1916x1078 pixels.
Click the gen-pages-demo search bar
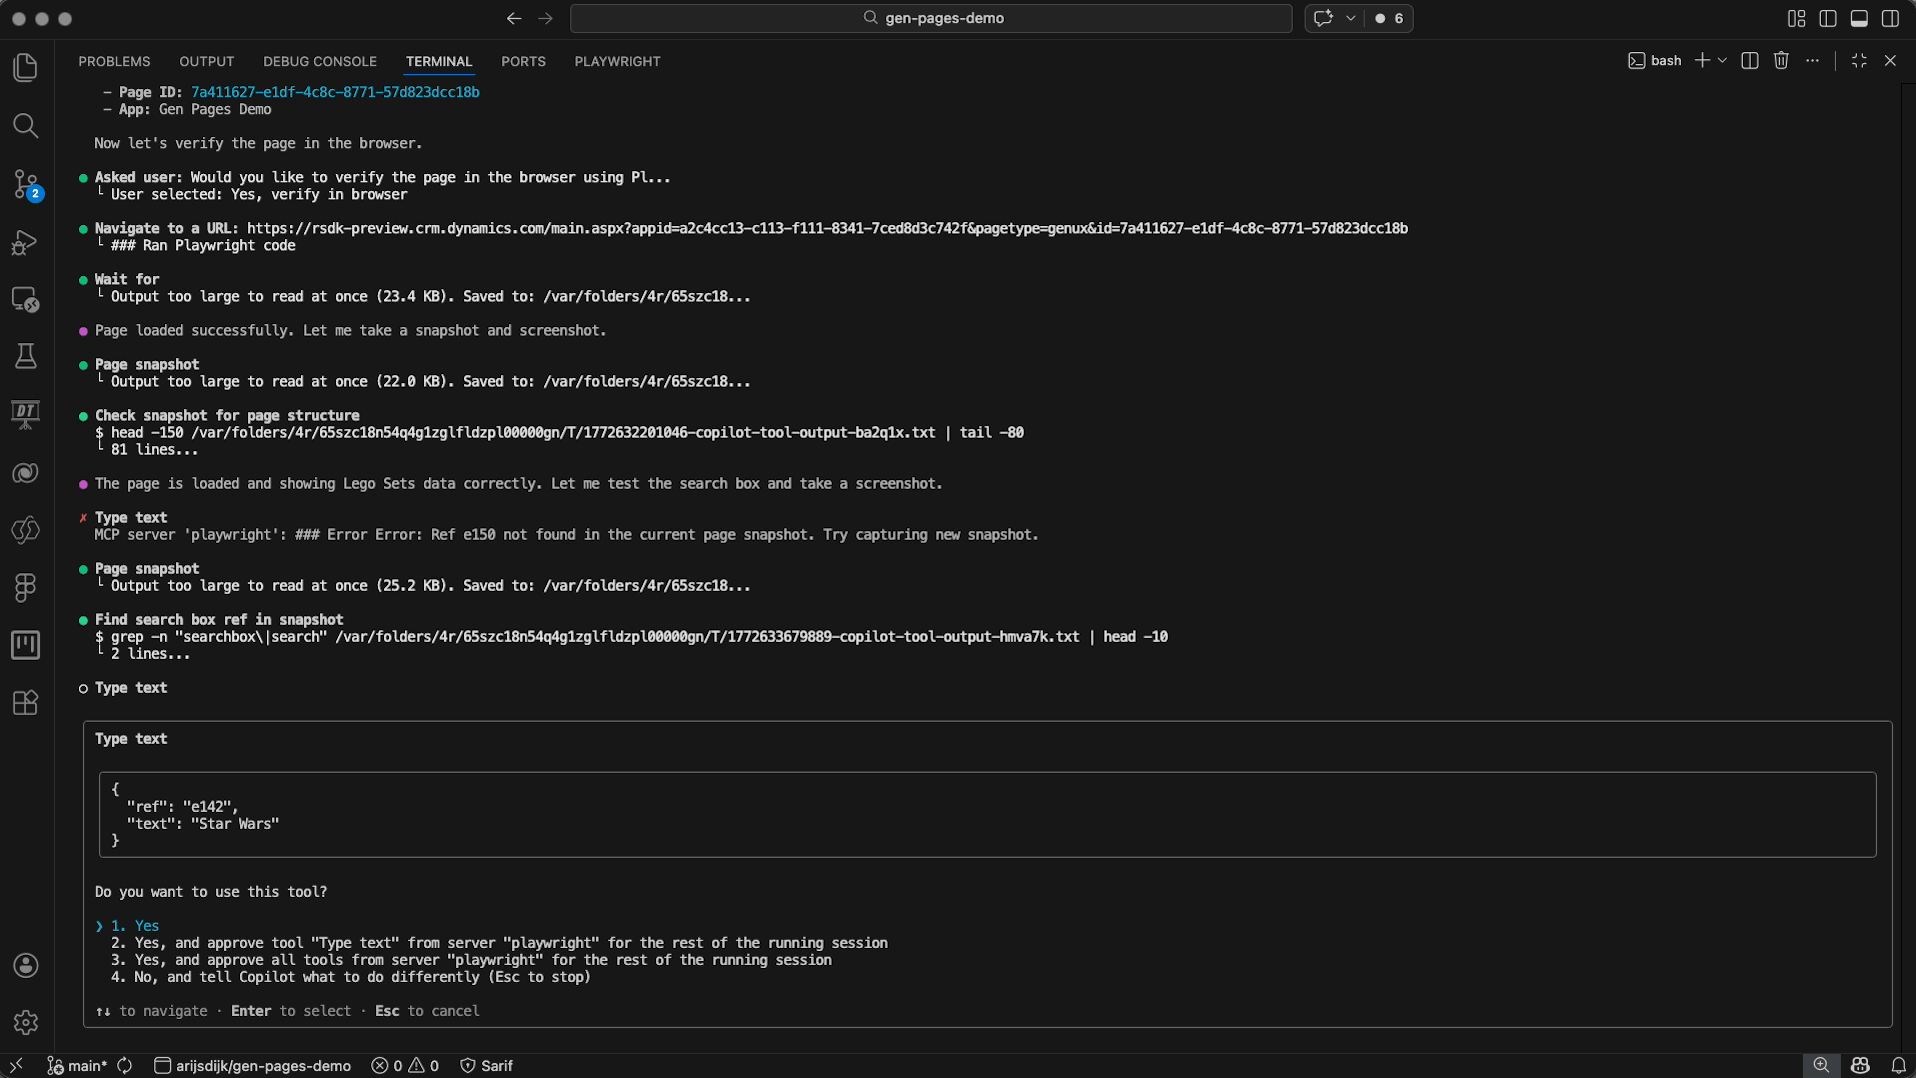click(x=930, y=18)
